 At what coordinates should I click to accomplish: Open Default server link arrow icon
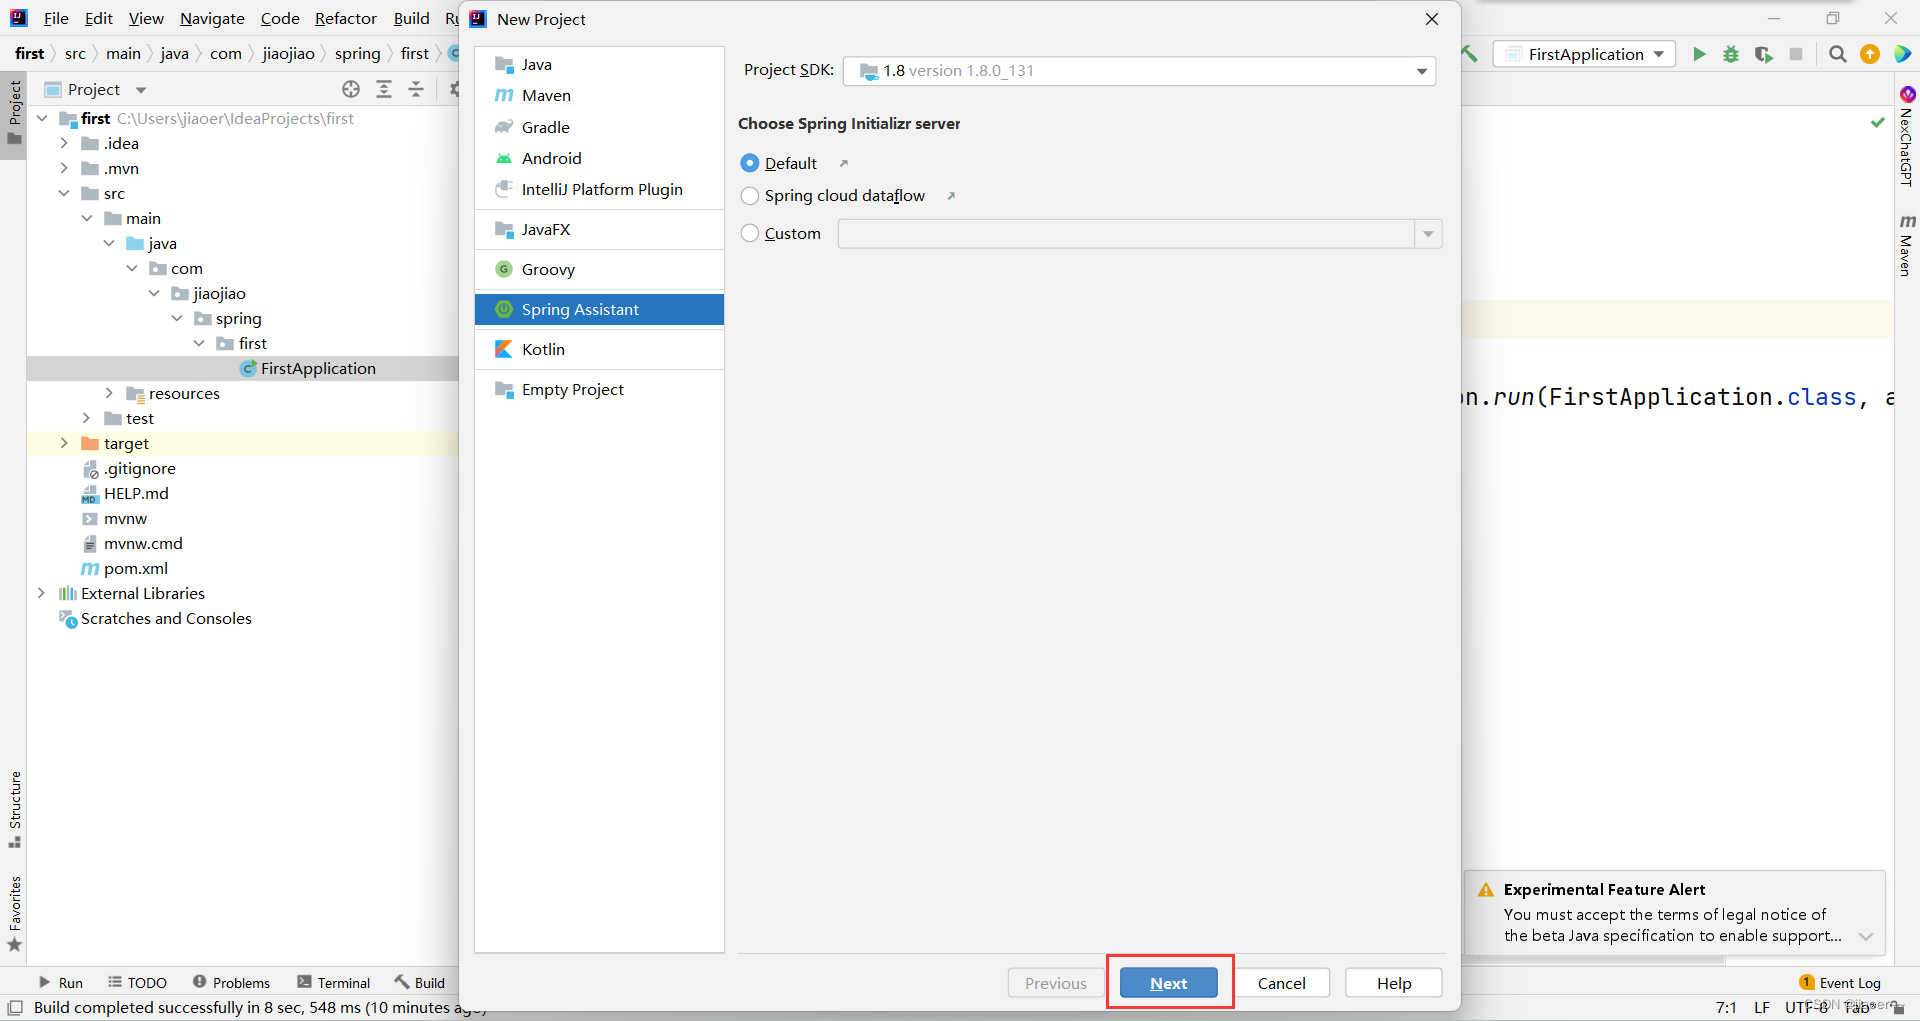point(843,163)
